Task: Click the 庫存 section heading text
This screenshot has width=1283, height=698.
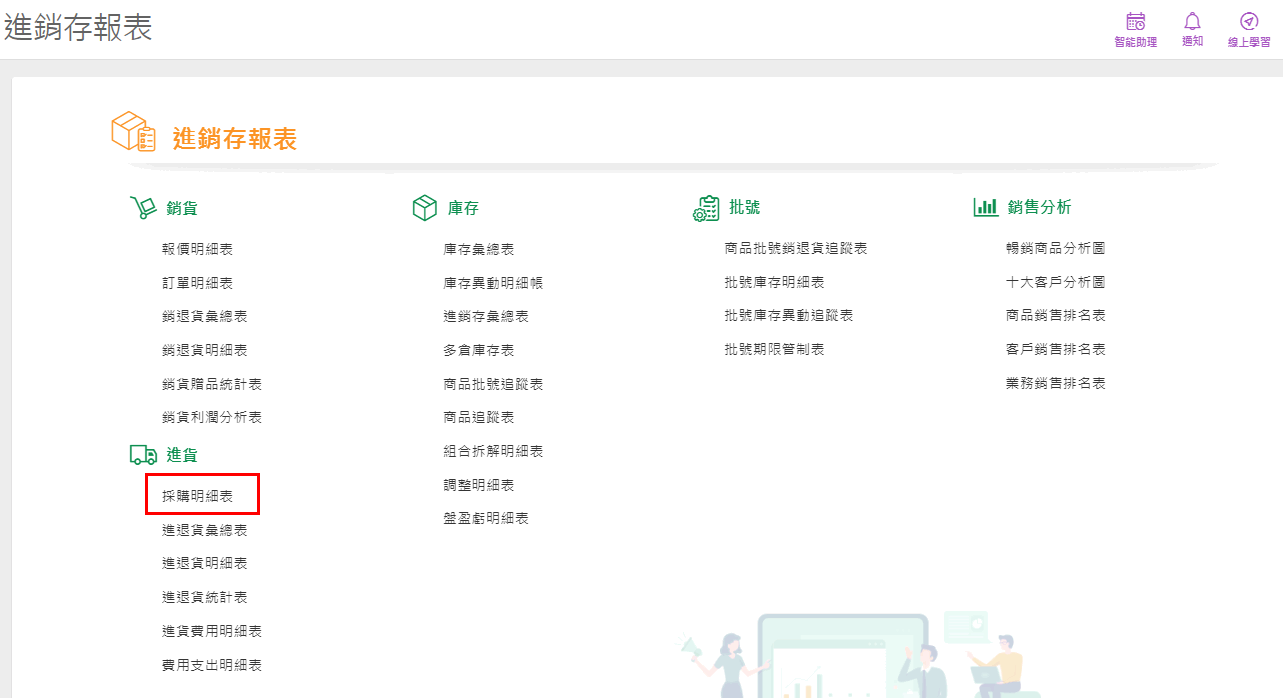Action: tap(463, 208)
